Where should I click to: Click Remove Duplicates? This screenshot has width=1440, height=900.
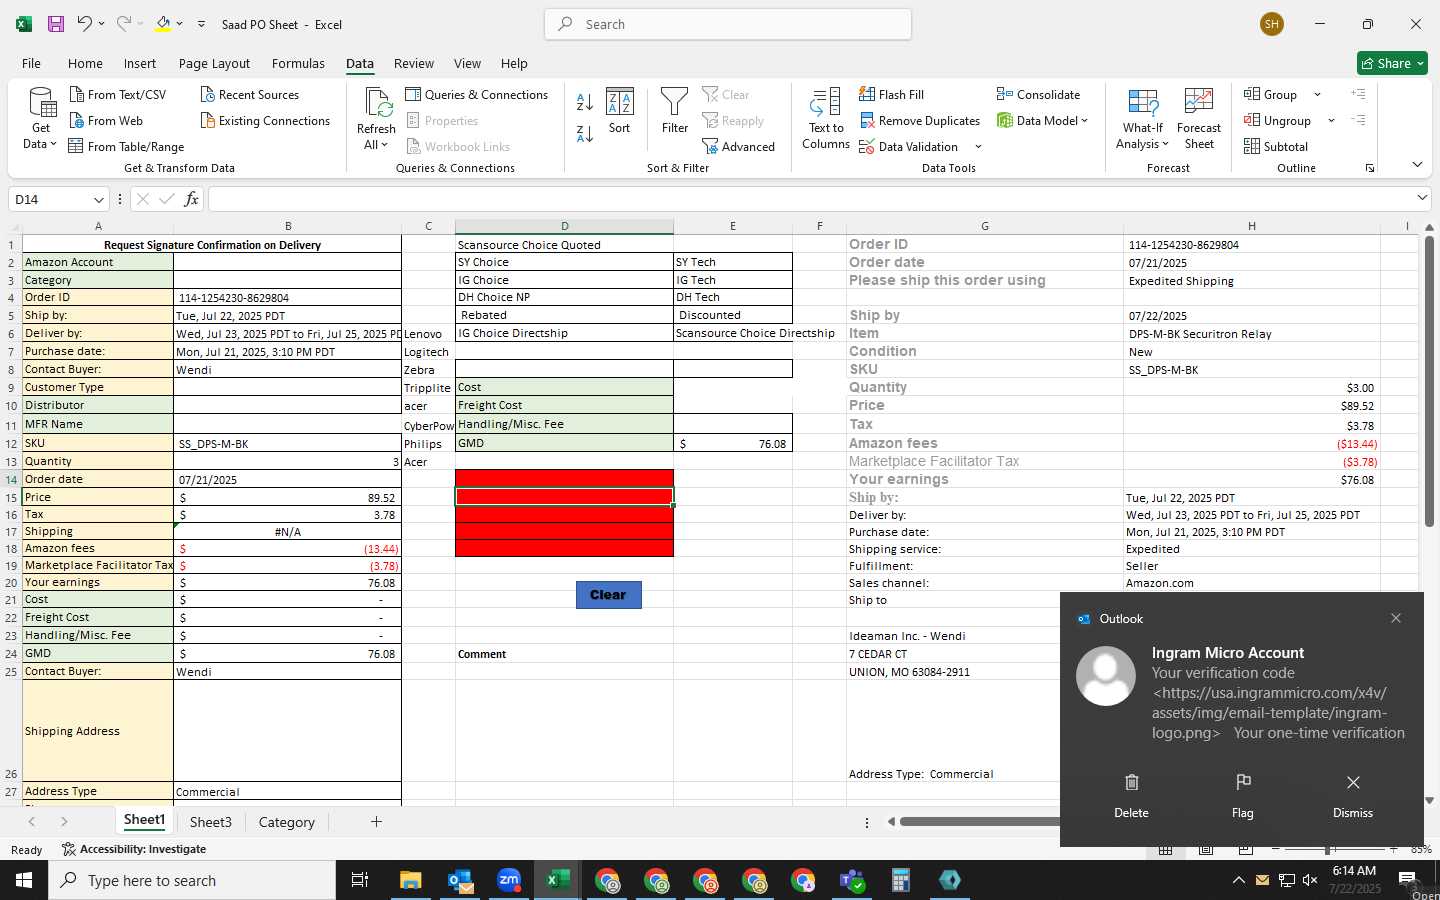(x=919, y=120)
